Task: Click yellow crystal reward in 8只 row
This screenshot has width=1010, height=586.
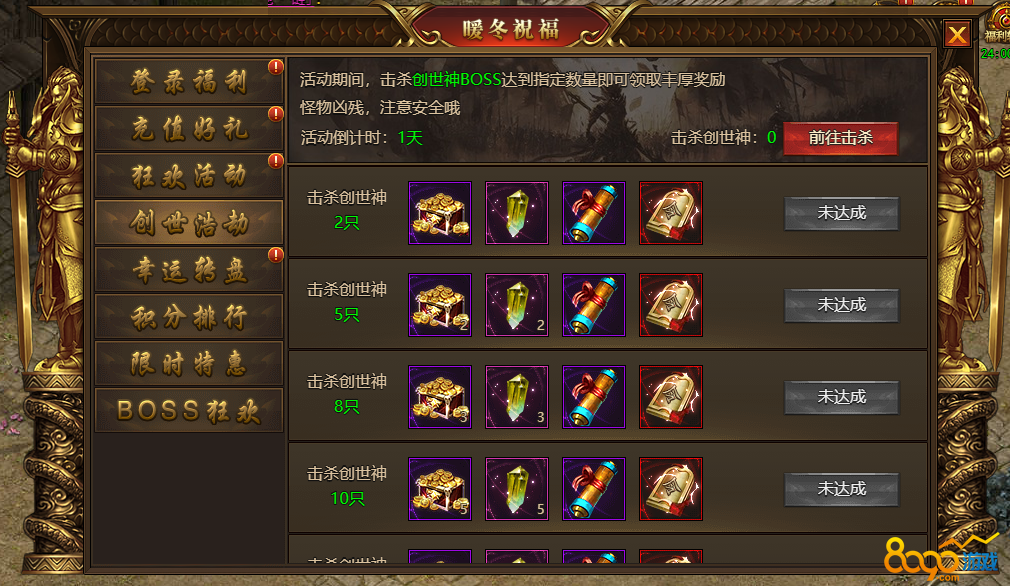Action: (517, 397)
